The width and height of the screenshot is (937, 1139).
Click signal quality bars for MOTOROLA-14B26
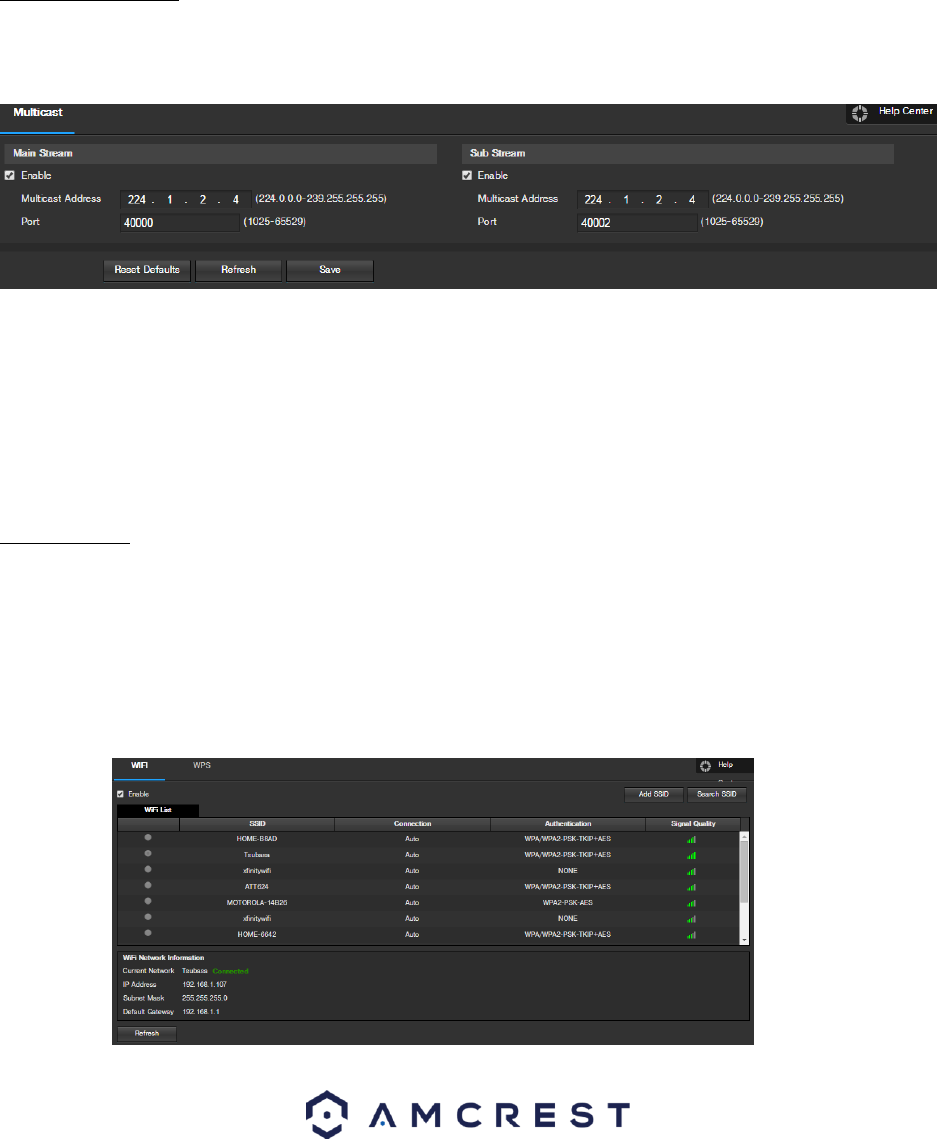coord(690,903)
